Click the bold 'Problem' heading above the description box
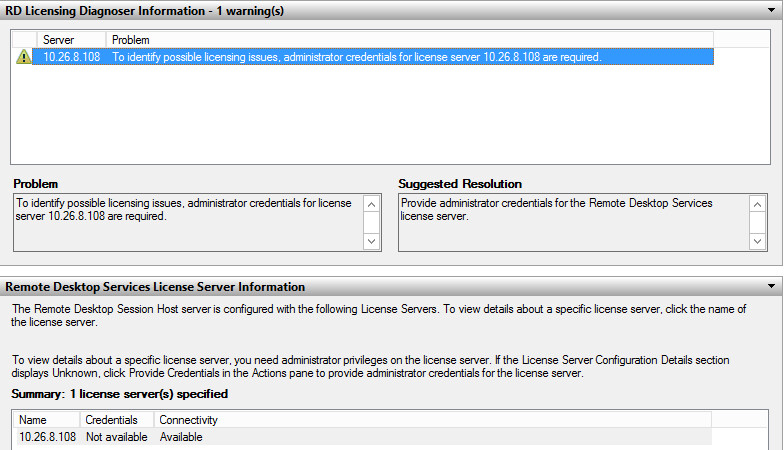The height and width of the screenshot is (450, 784). point(36,184)
